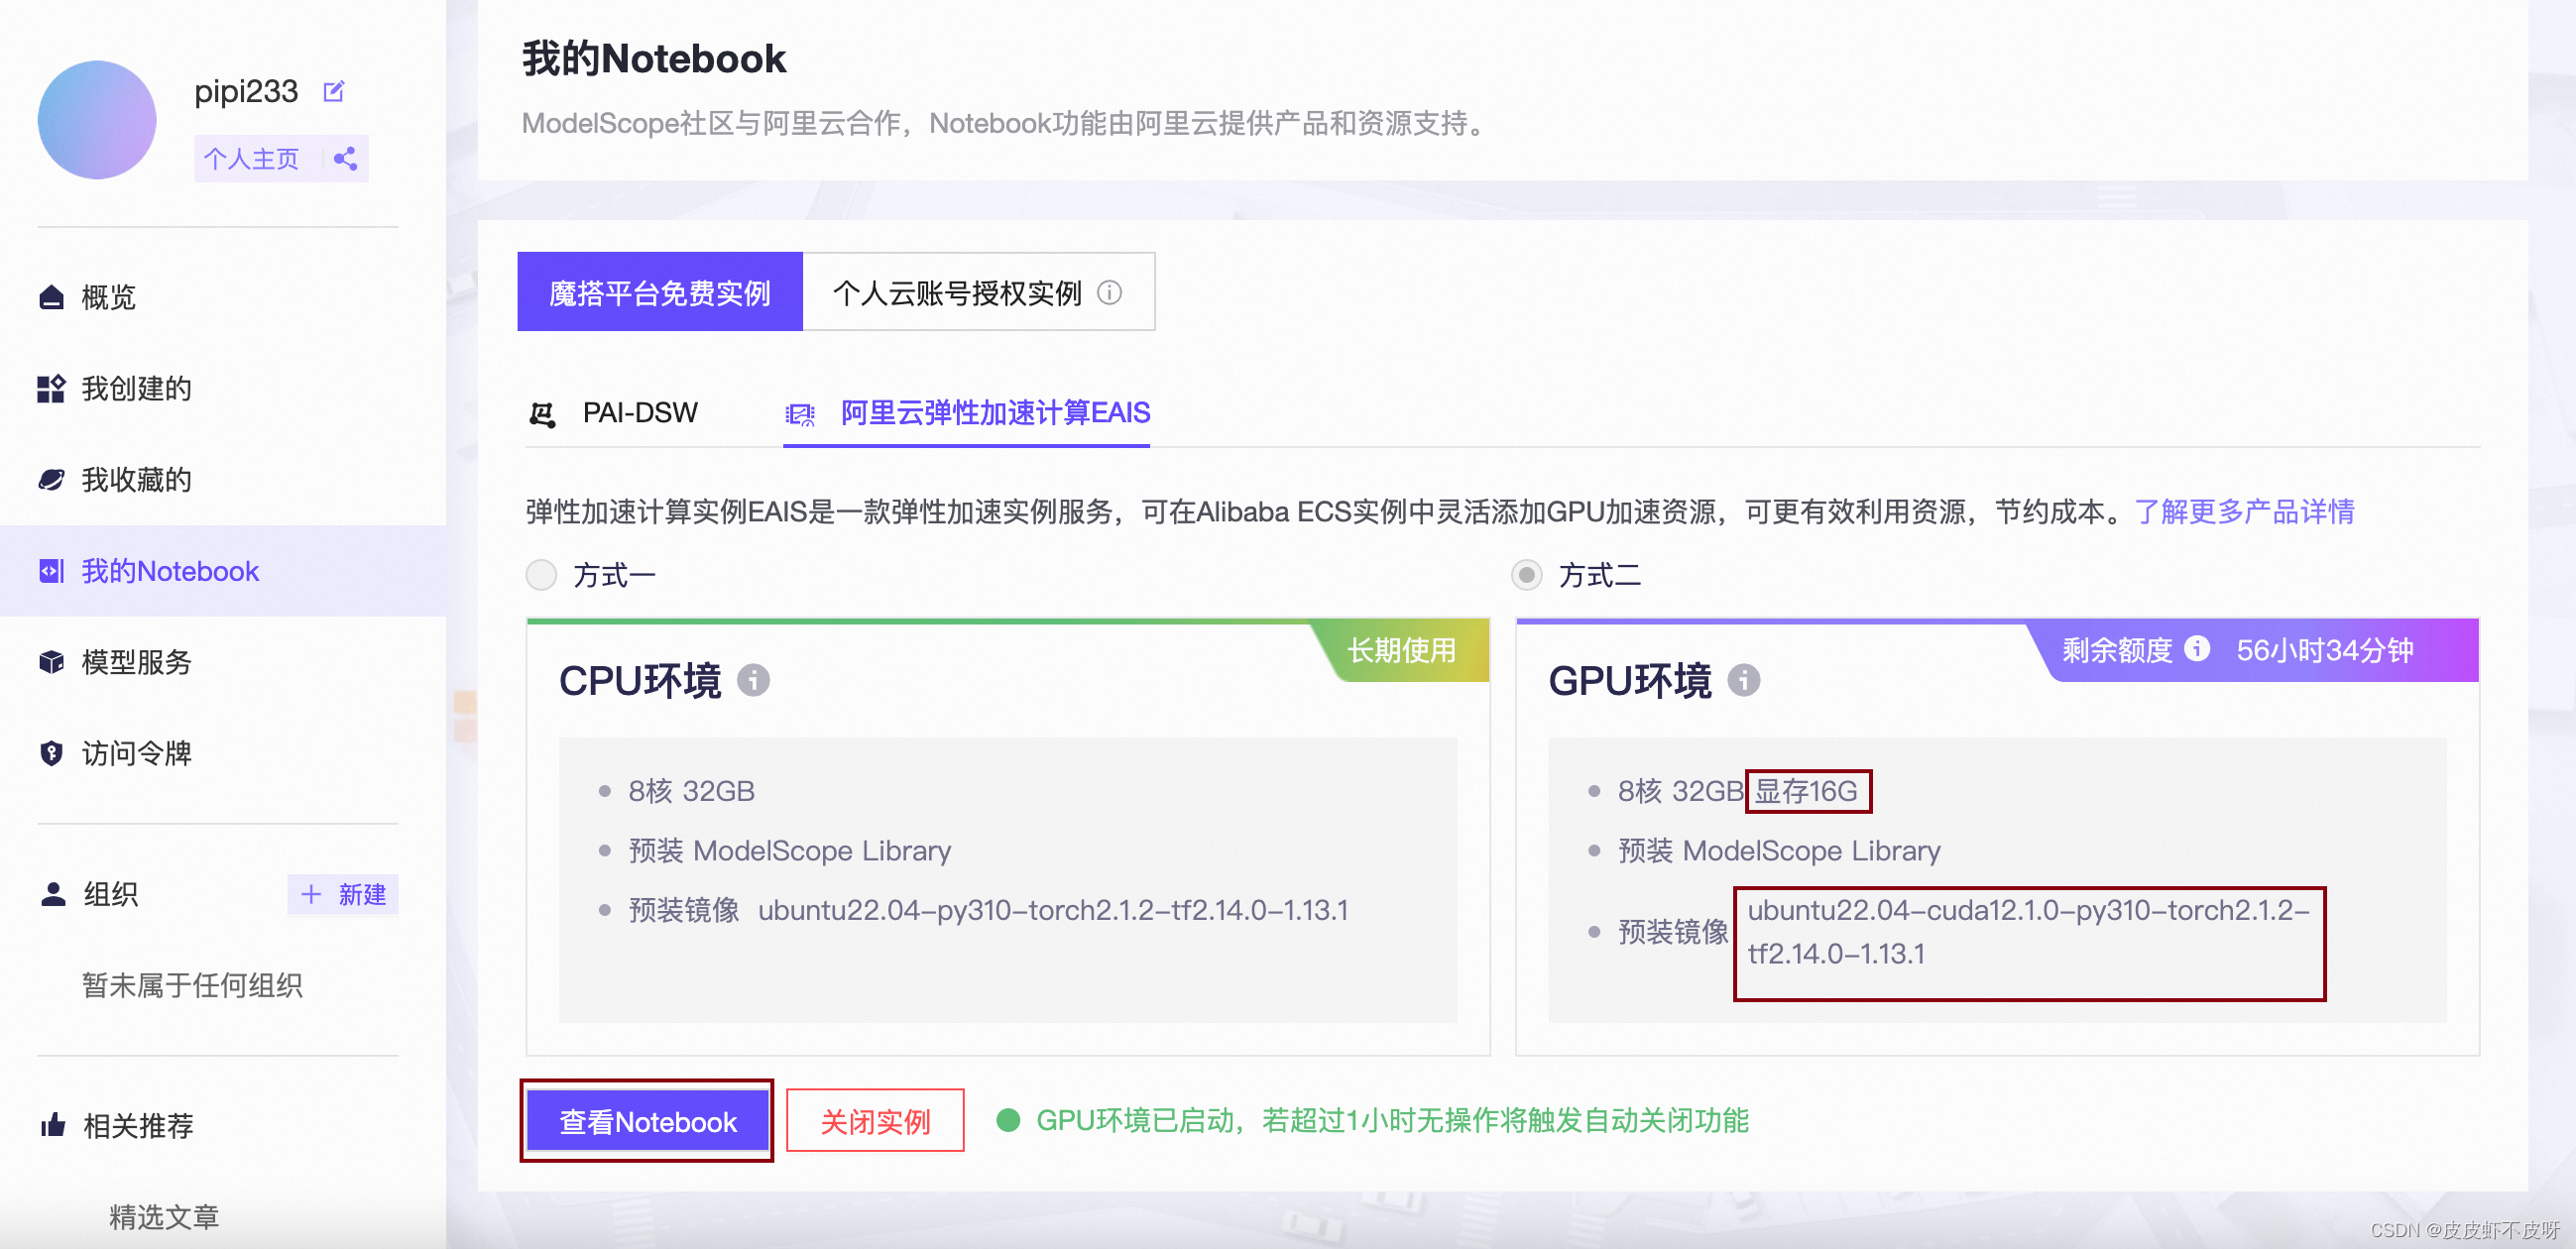This screenshot has height=1249, width=2576.
Task: Click 暂未属于任何组织 text
Action: [192, 985]
